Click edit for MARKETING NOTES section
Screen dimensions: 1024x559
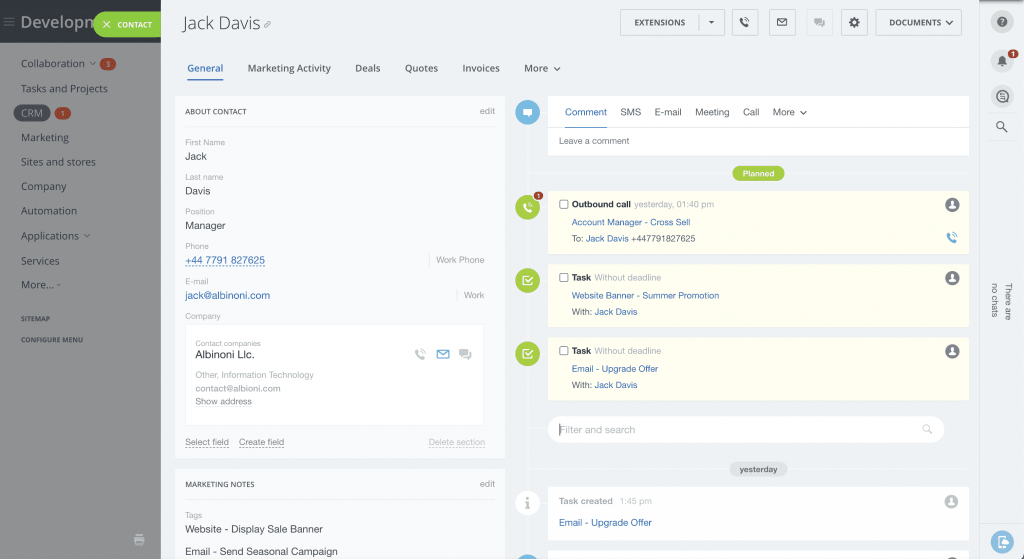(x=487, y=484)
